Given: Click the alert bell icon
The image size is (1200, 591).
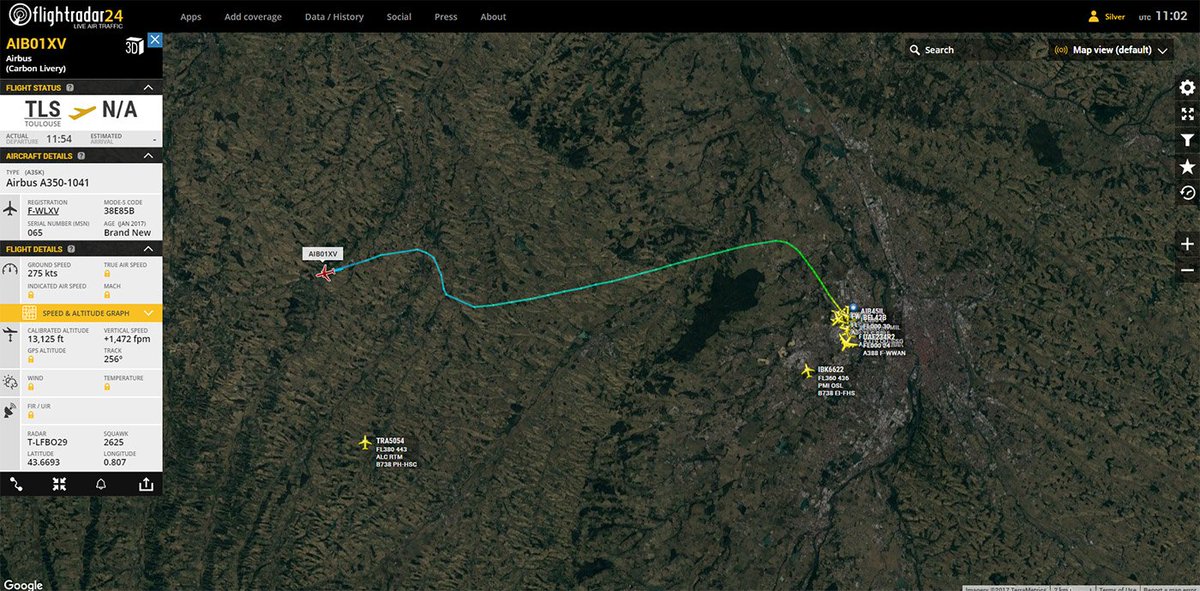Looking at the screenshot, I should click(x=101, y=484).
